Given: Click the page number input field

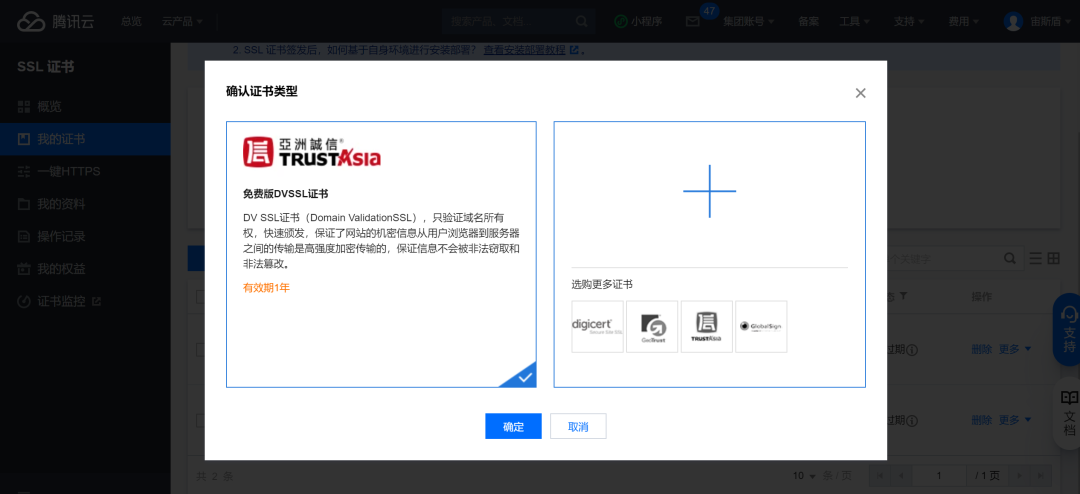Looking at the screenshot, I should click(937, 475).
